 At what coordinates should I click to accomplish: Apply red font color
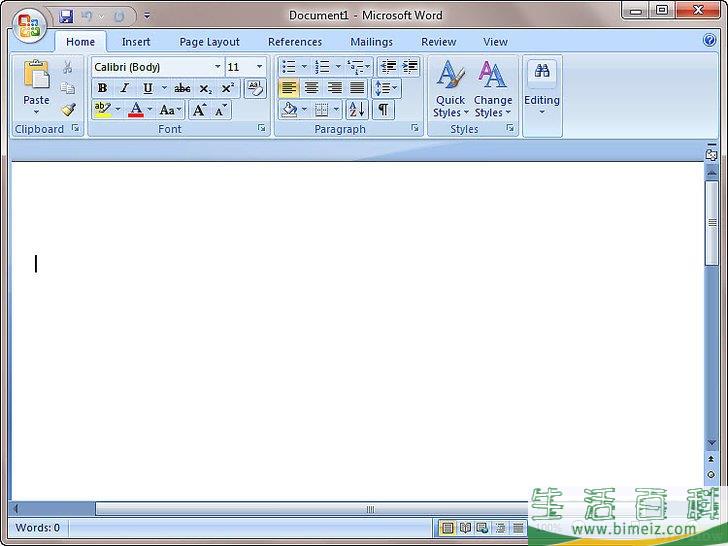coord(136,110)
